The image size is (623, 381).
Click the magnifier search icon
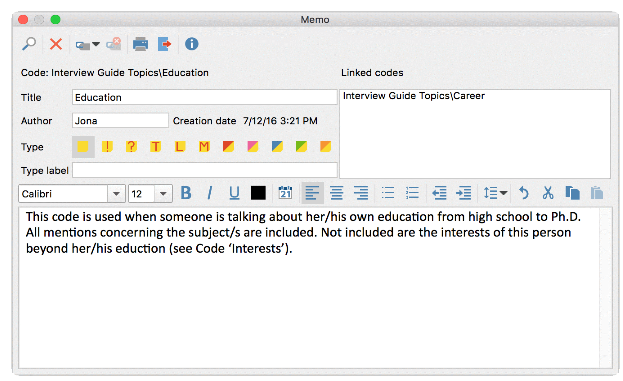pyautogui.click(x=29, y=44)
